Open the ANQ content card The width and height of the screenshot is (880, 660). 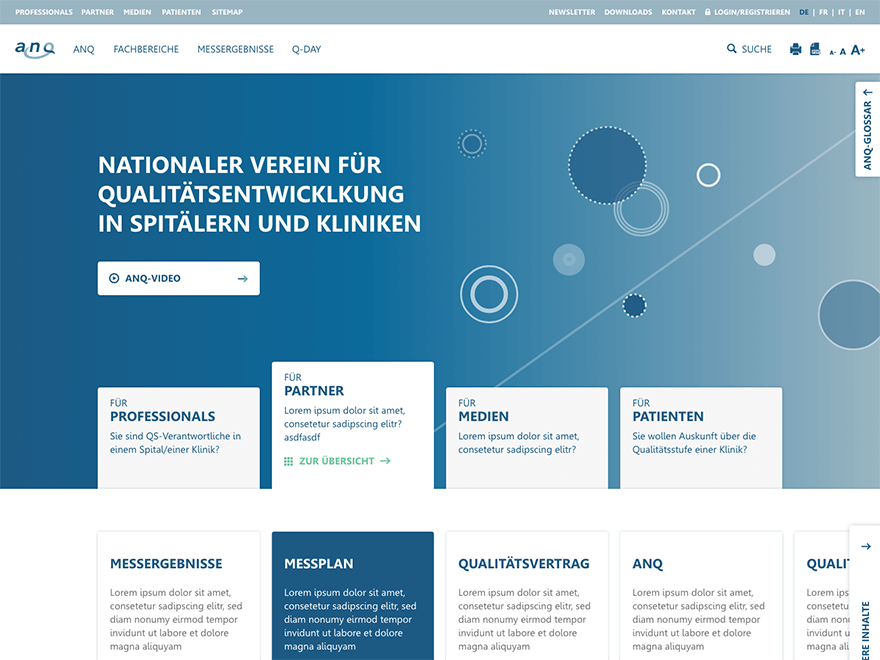pos(701,595)
